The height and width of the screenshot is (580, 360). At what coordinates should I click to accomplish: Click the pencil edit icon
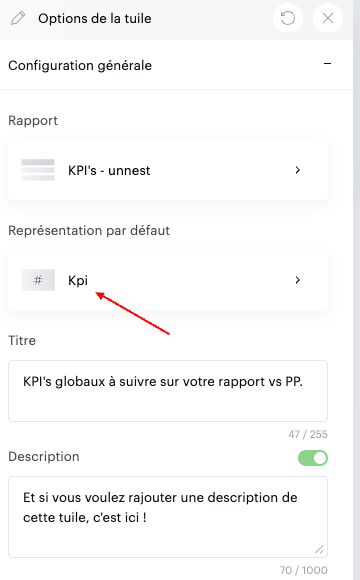tap(18, 18)
